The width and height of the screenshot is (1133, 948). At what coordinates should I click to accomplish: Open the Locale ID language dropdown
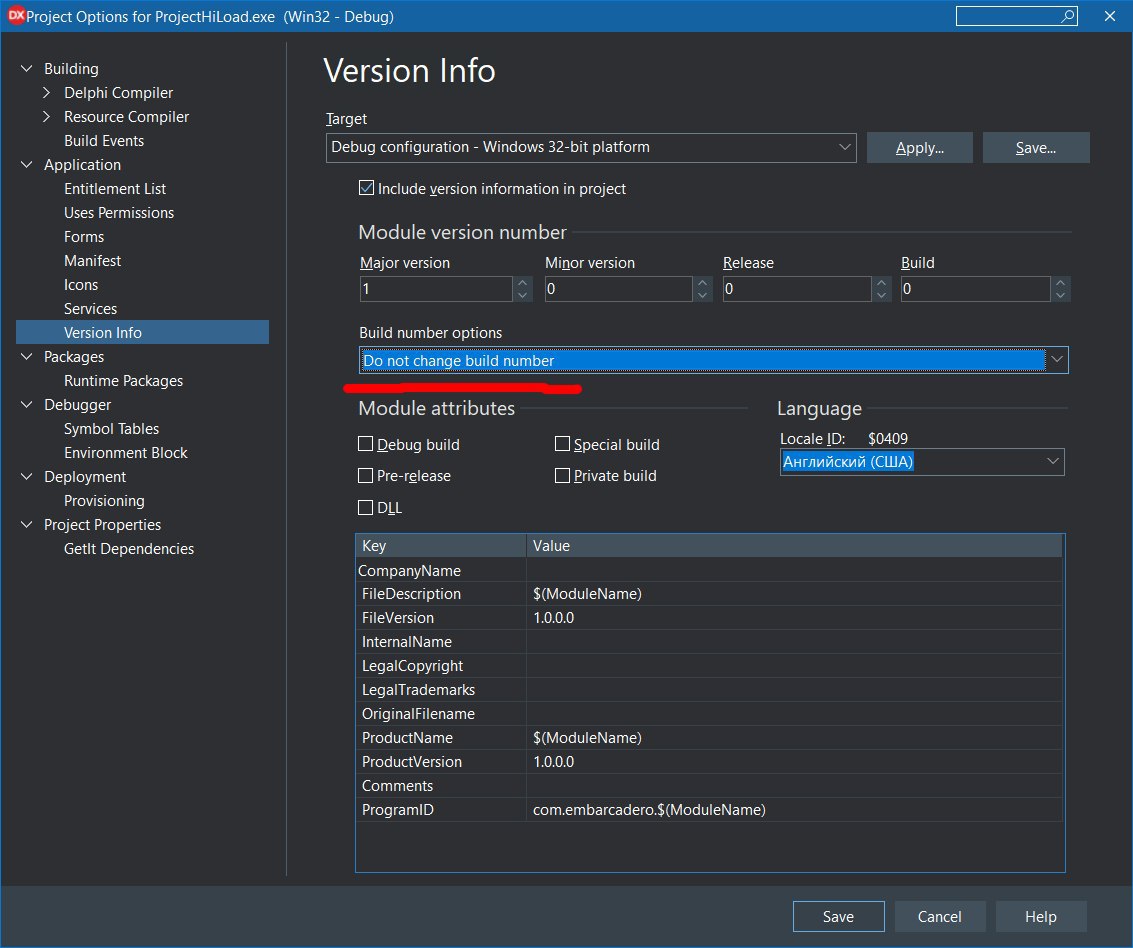click(x=922, y=462)
